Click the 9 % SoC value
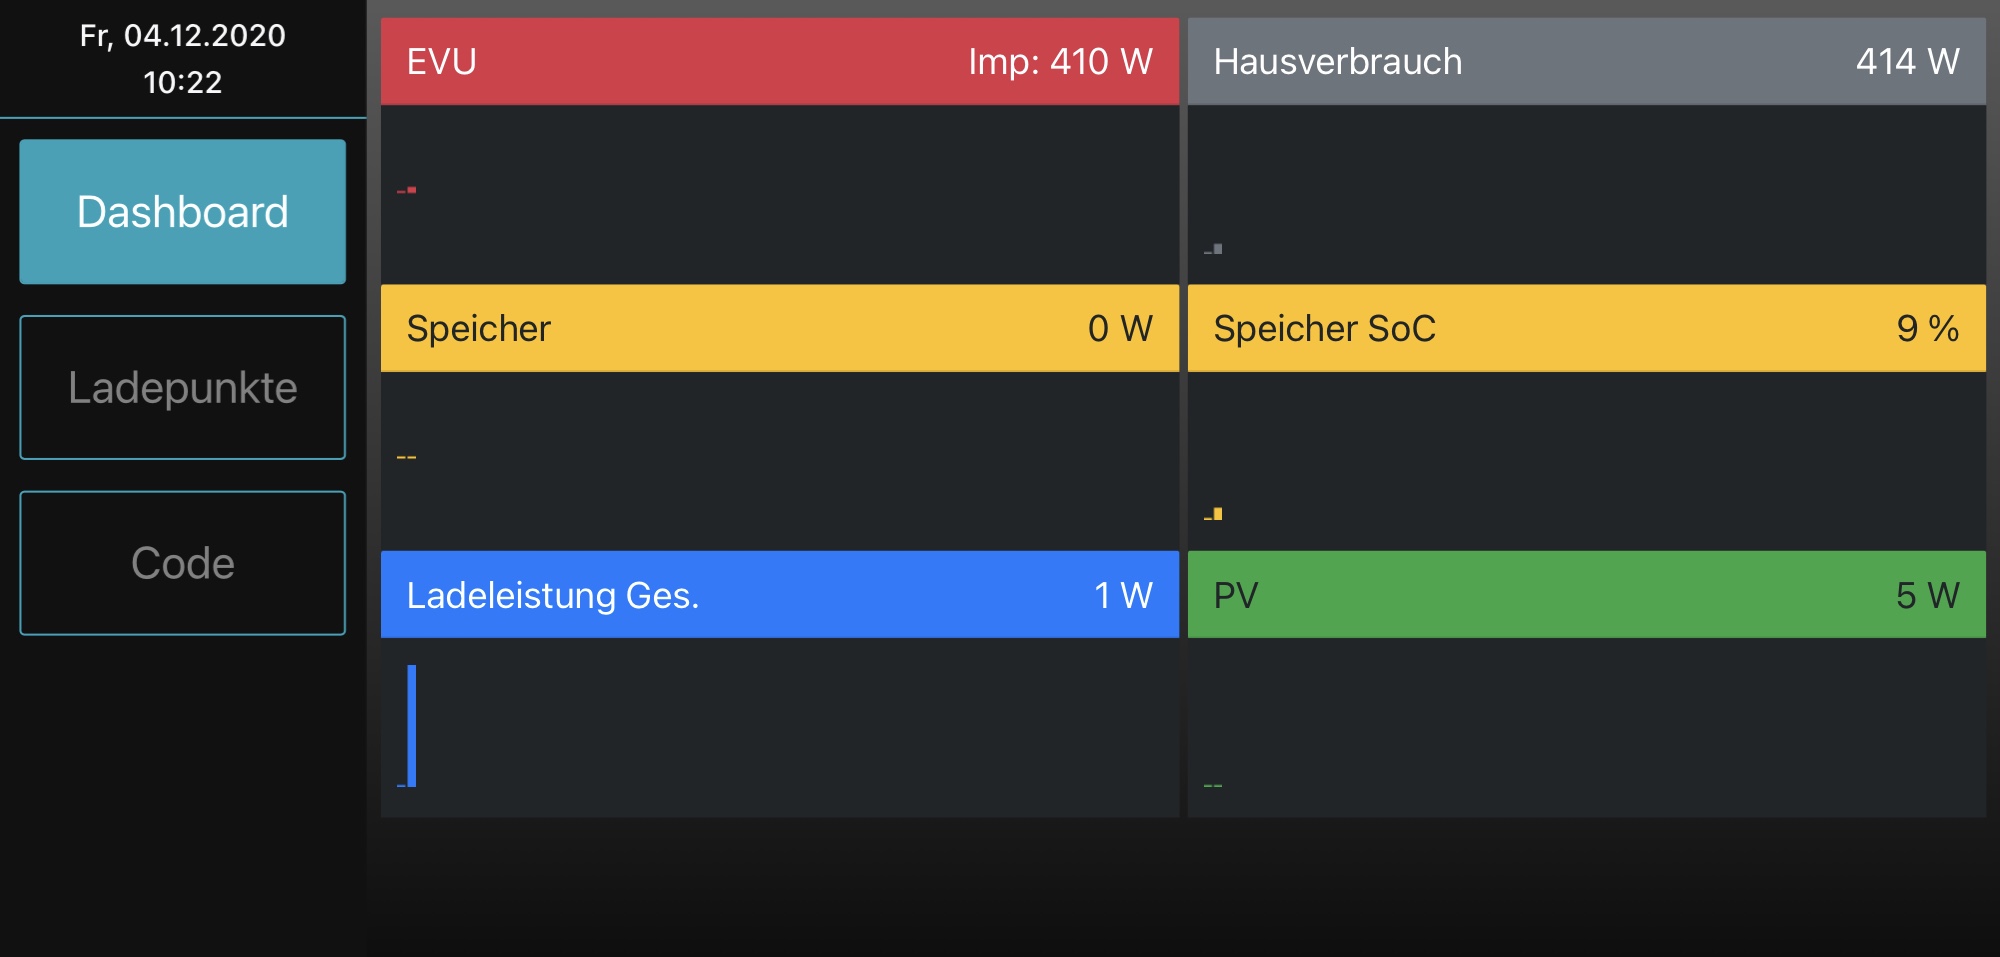Screen dimensions: 2000x957 tap(1927, 329)
